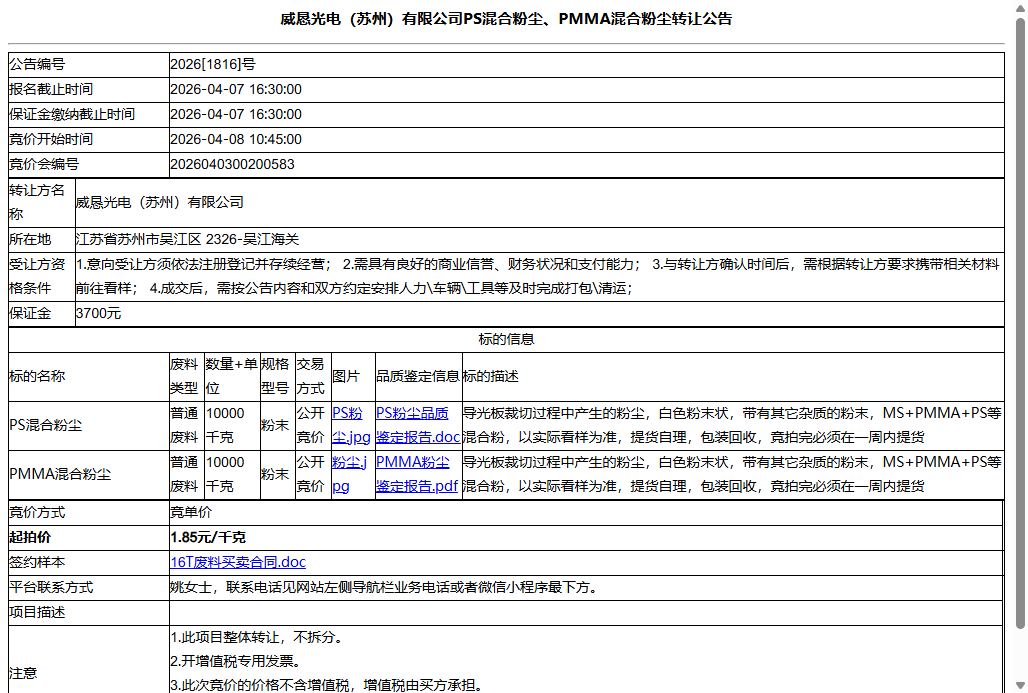
Task: Click the 起拍价 label
Action: tap(30, 538)
